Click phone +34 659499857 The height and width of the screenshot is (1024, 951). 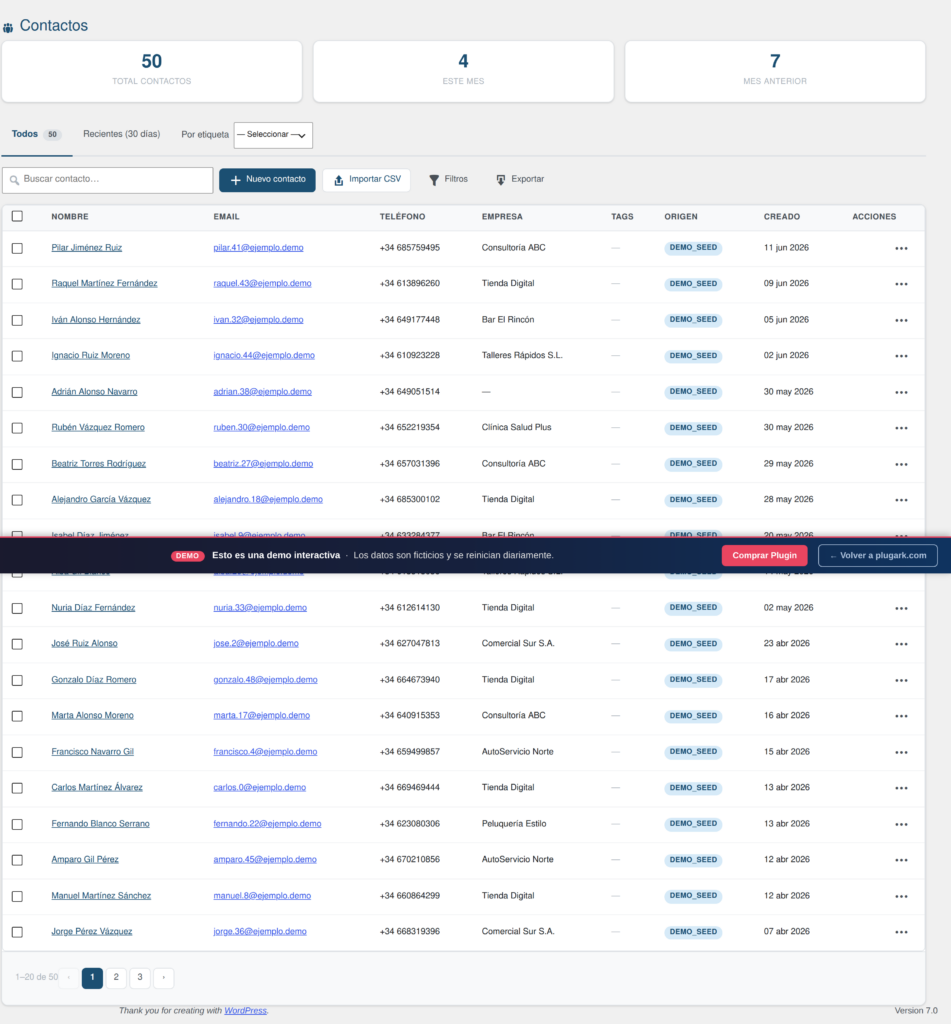[410, 752]
